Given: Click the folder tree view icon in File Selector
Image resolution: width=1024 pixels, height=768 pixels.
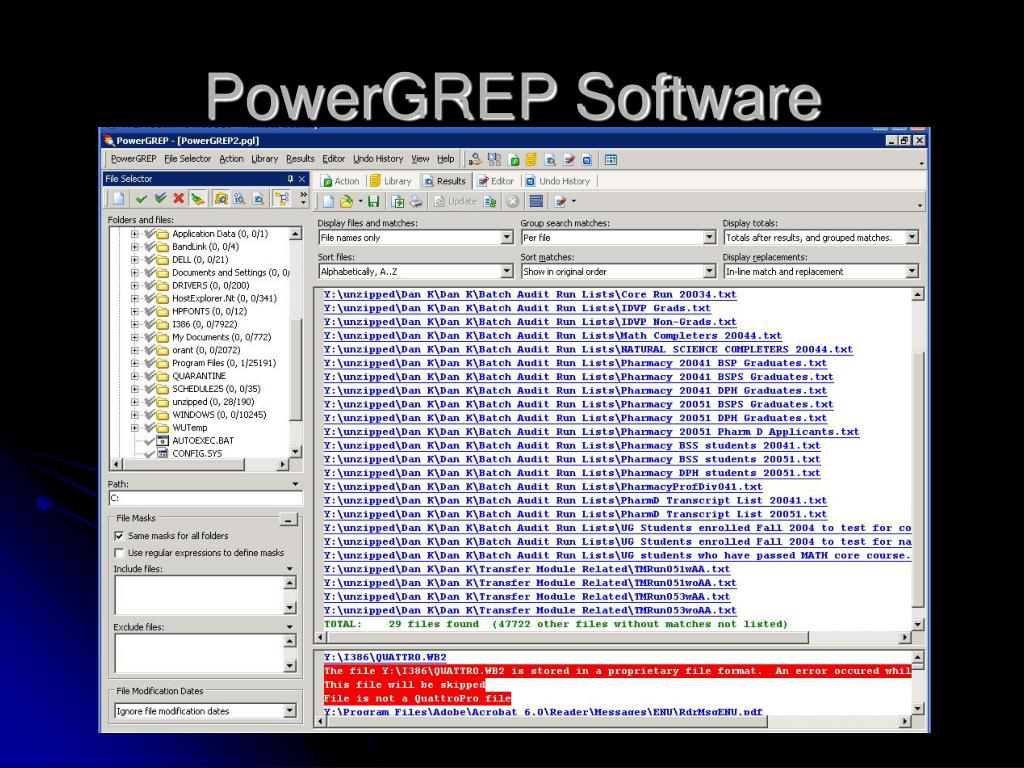Looking at the screenshot, I should coord(281,198).
